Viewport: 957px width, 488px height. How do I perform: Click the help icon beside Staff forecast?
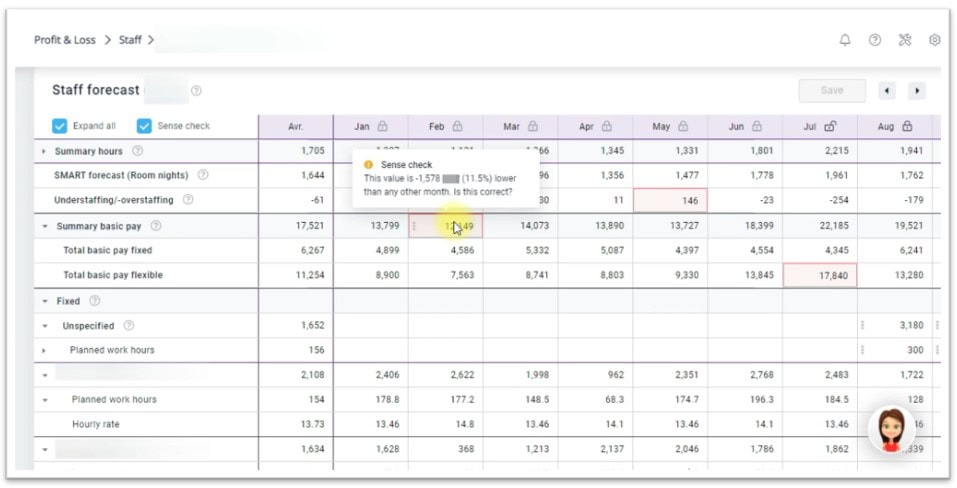point(196,91)
